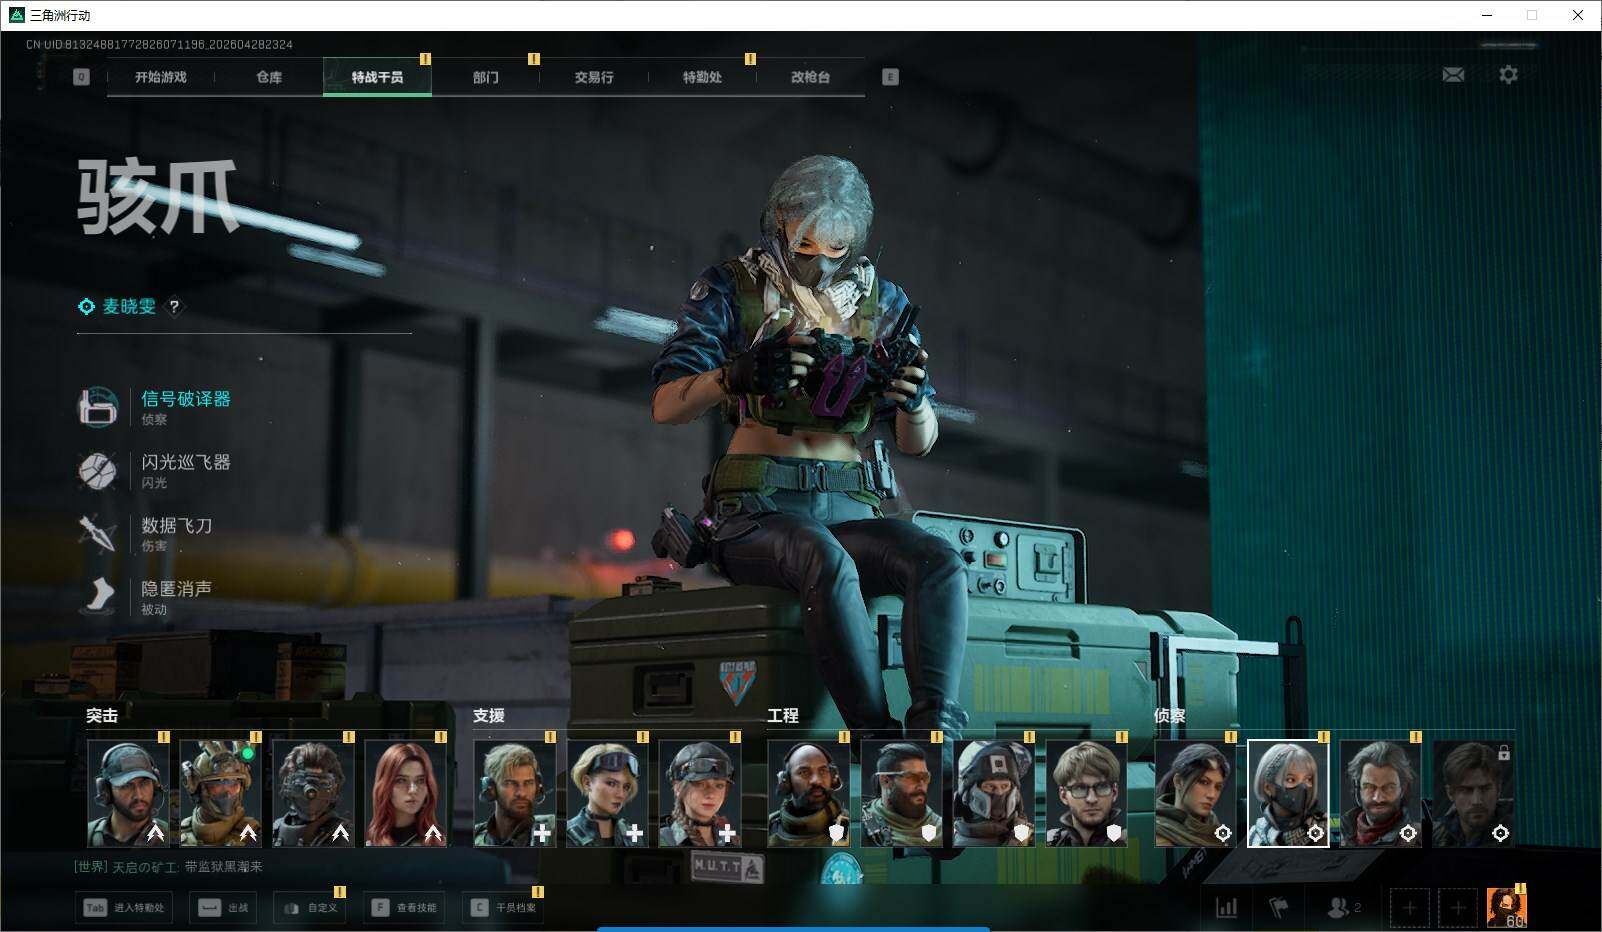1602x932 pixels.
Task: Click the question mark beside 麦晓雯
Action: point(174,307)
